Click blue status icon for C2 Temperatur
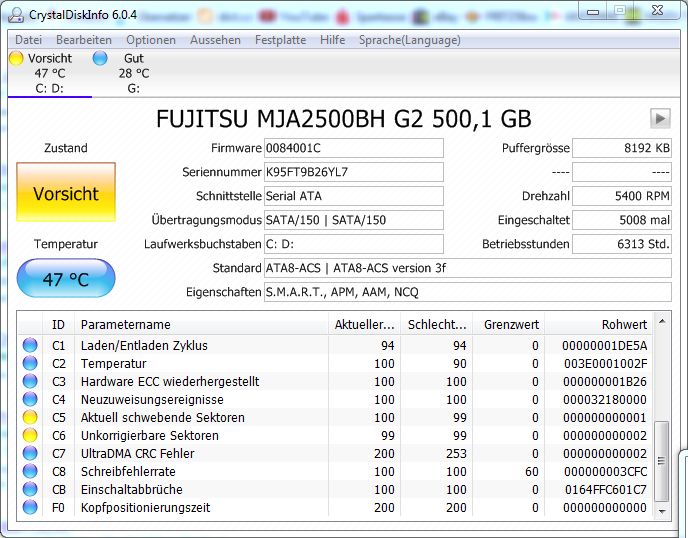This screenshot has height=538, width=688. pyautogui.click(x=30, y=363)
